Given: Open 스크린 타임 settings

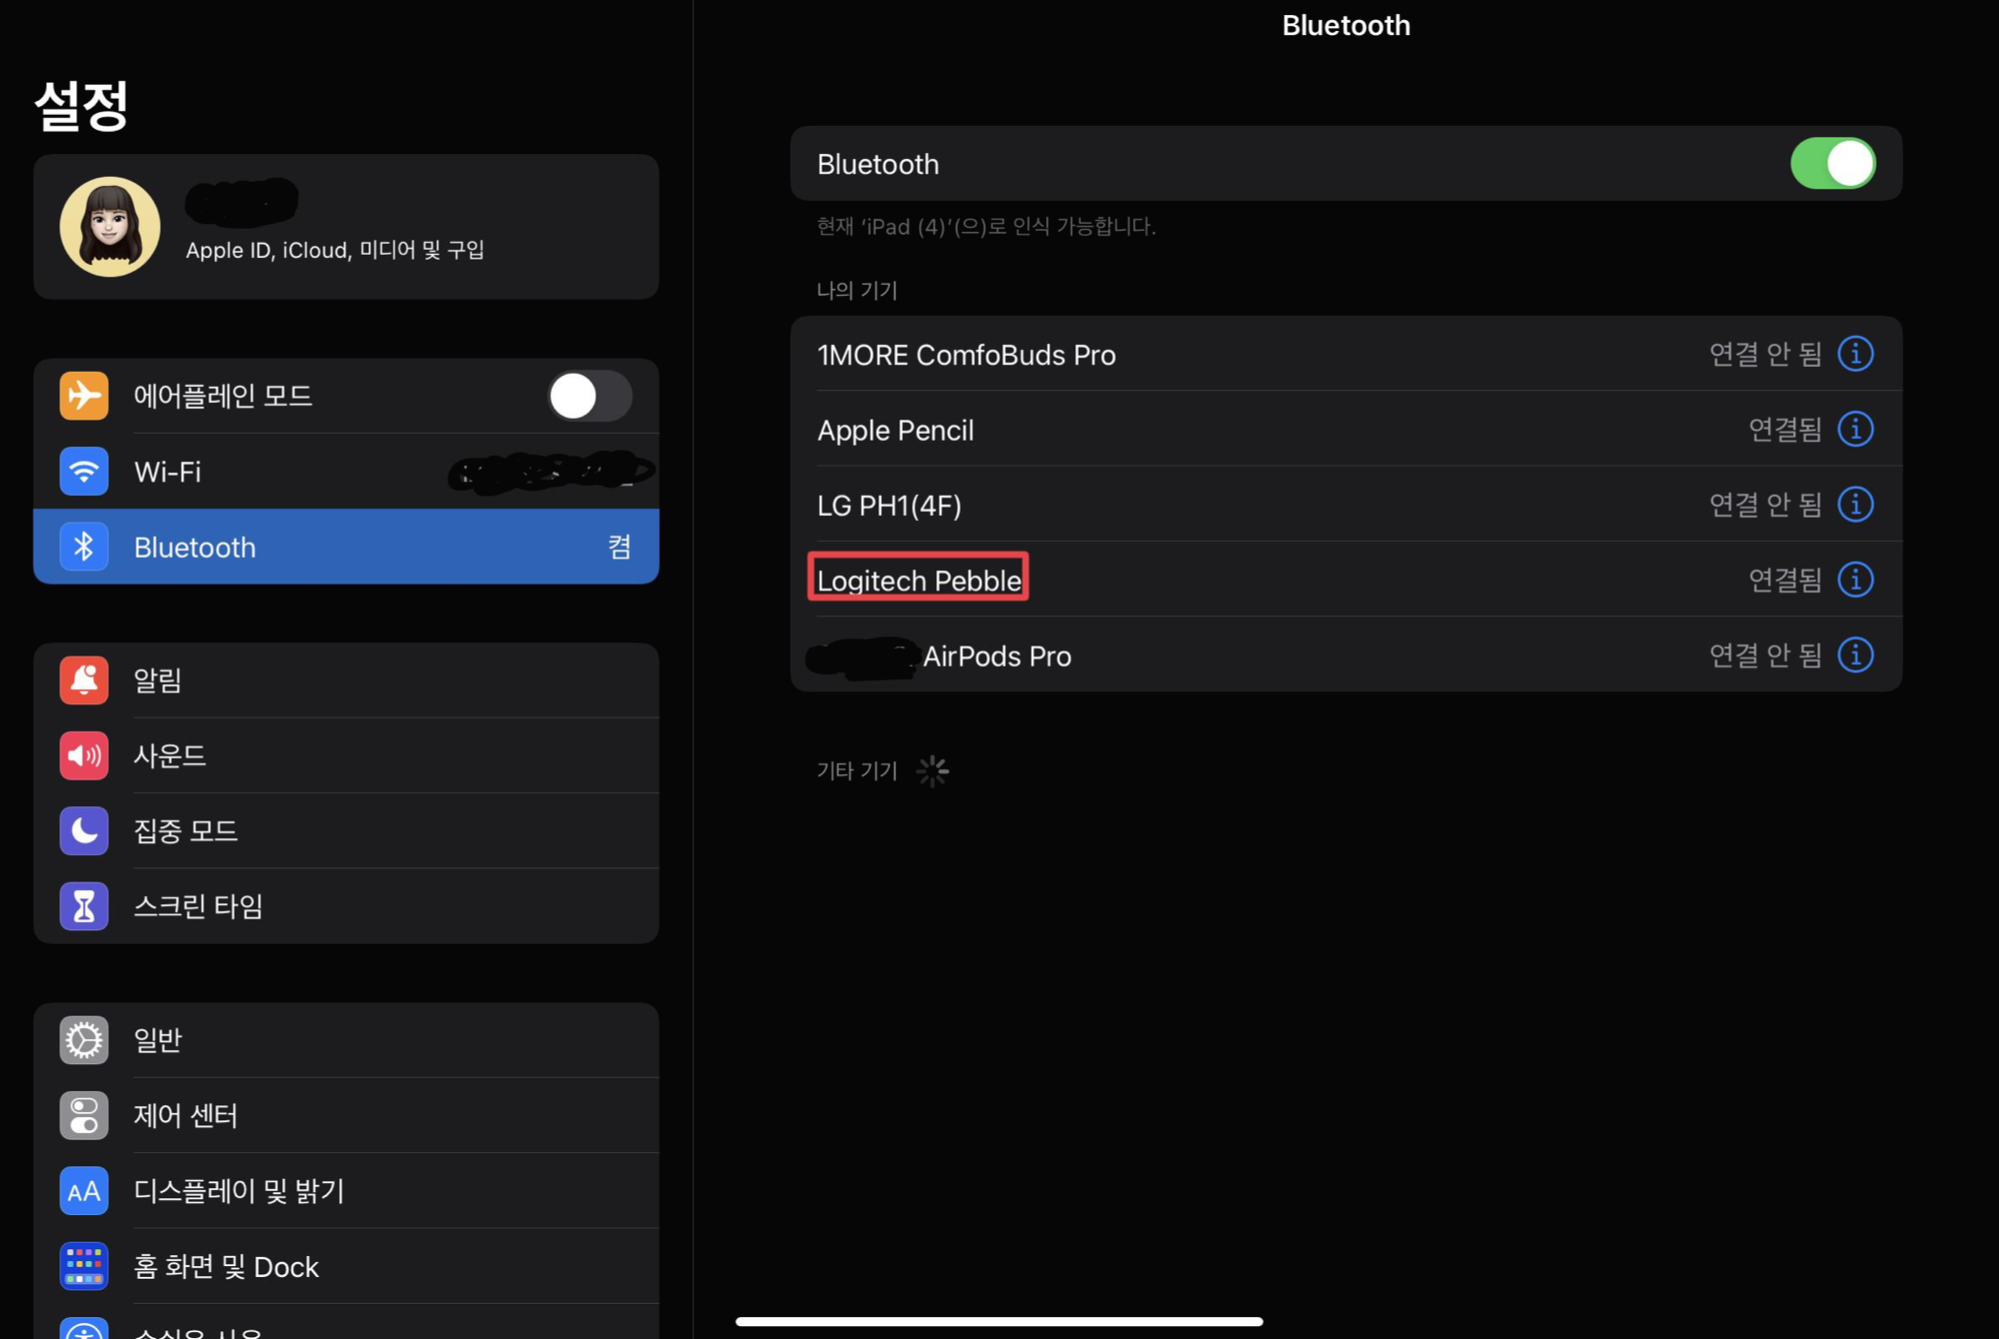Looking at the screenshot, I should [346, 906].
